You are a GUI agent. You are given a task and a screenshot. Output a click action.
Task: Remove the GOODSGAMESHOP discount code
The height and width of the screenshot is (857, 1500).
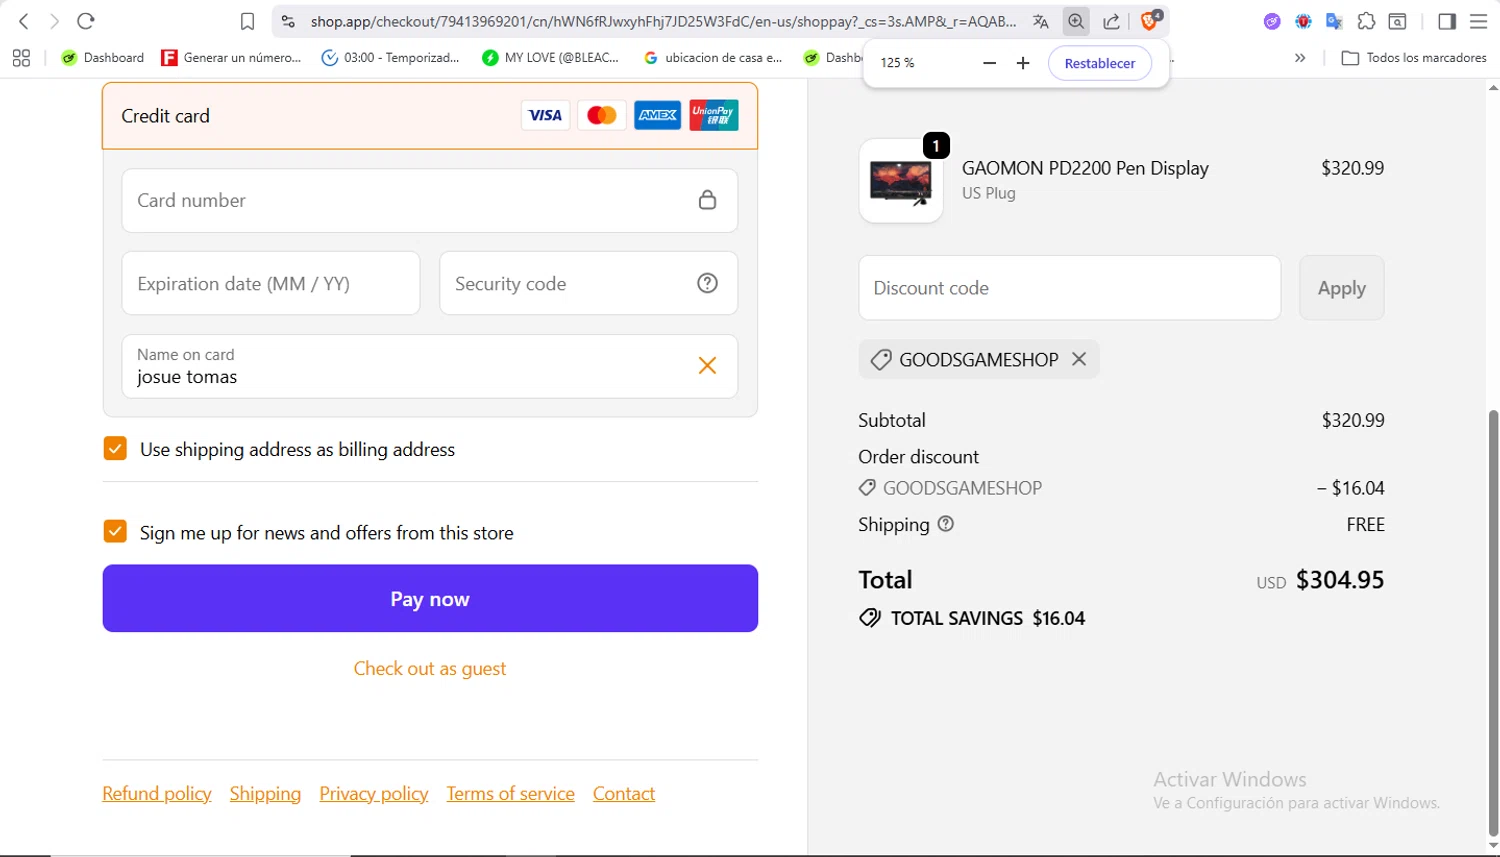tap(1079, 359)
